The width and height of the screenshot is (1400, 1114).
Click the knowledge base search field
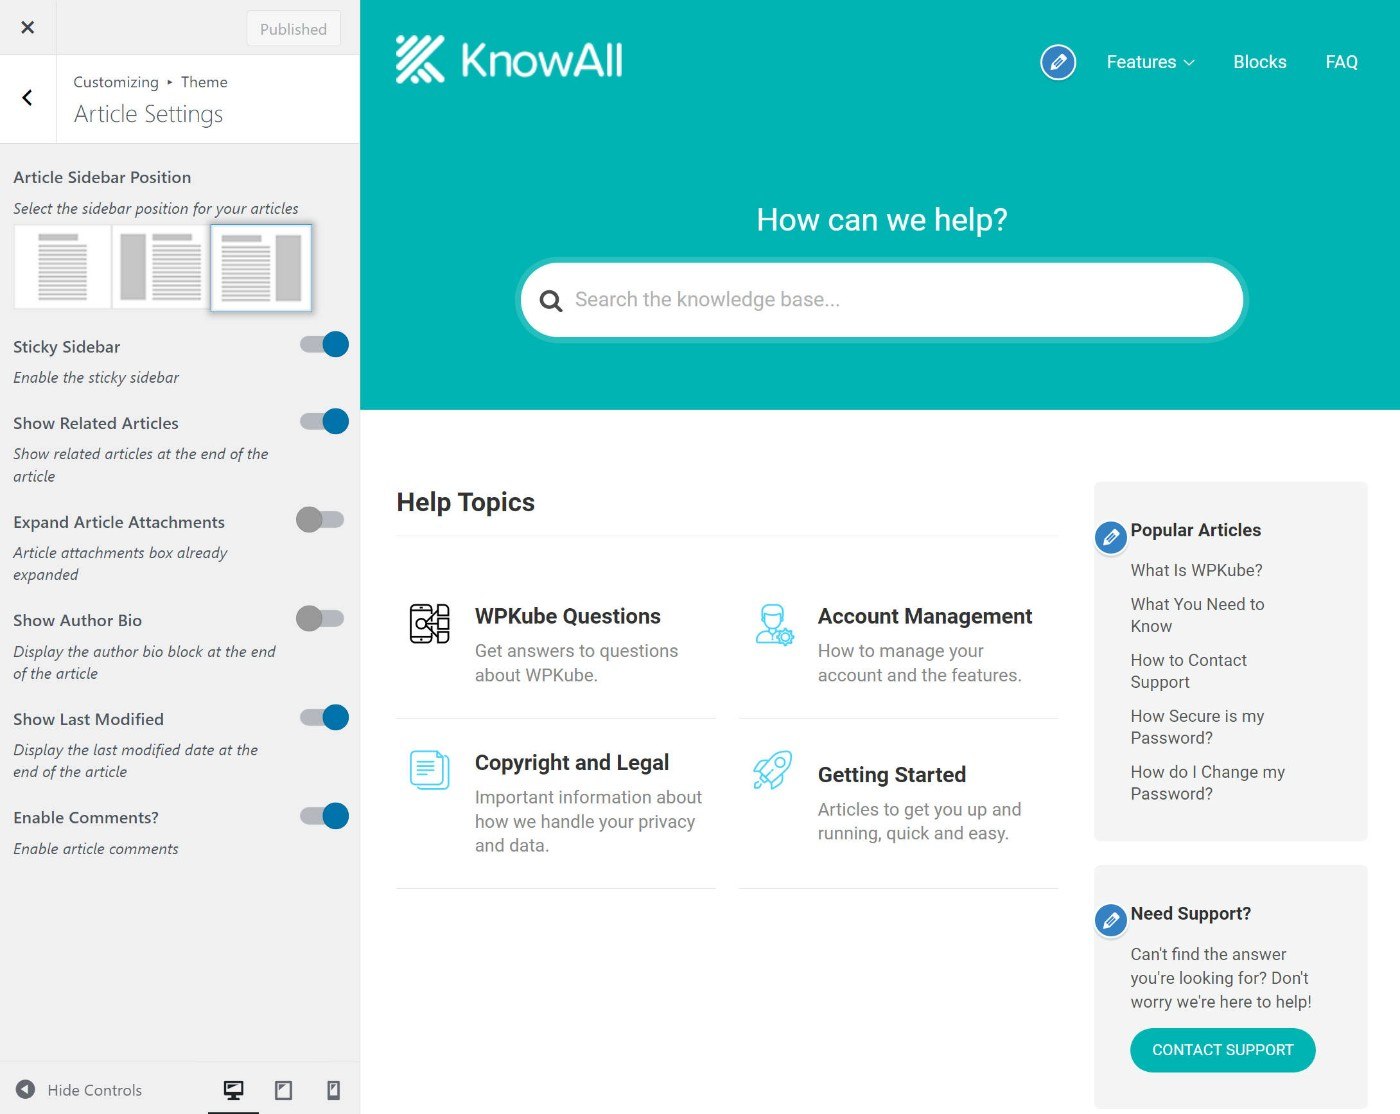[x=882, y=300]
